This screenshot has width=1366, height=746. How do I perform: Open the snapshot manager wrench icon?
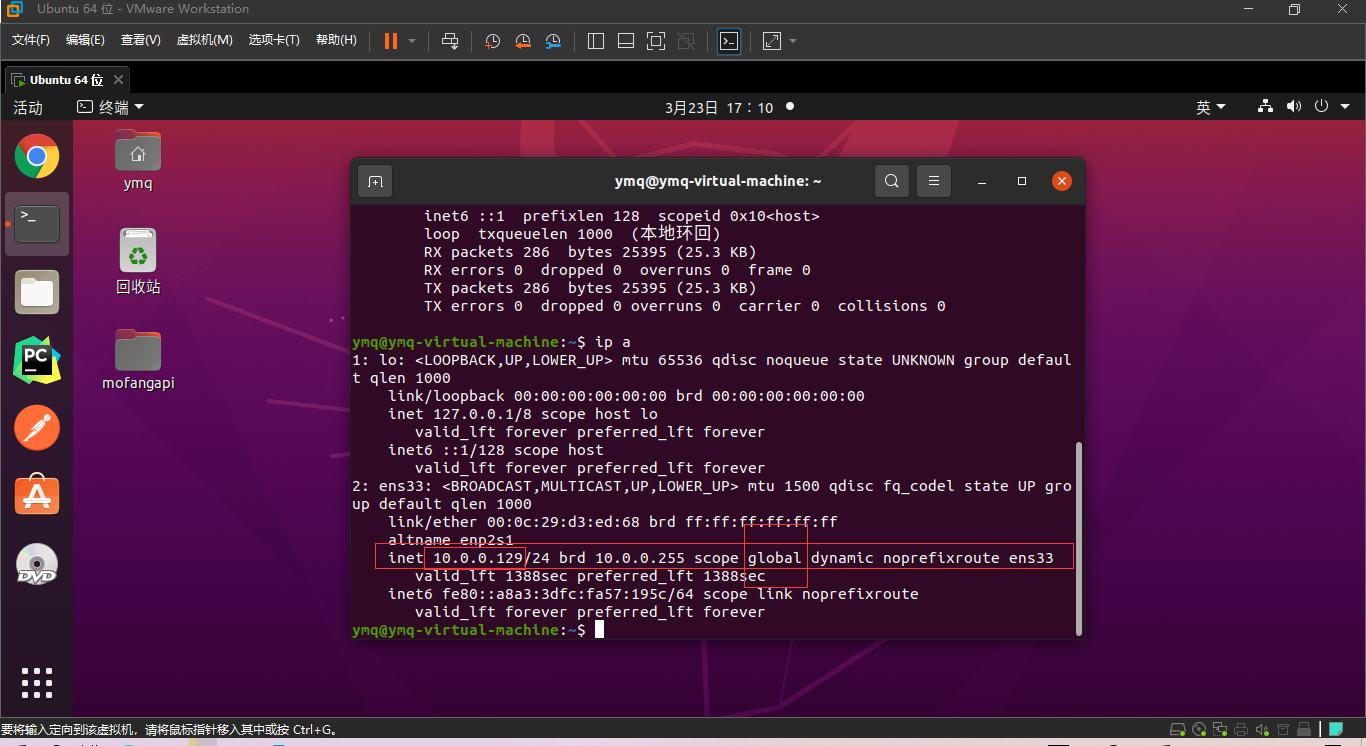(x=553, y=41)
